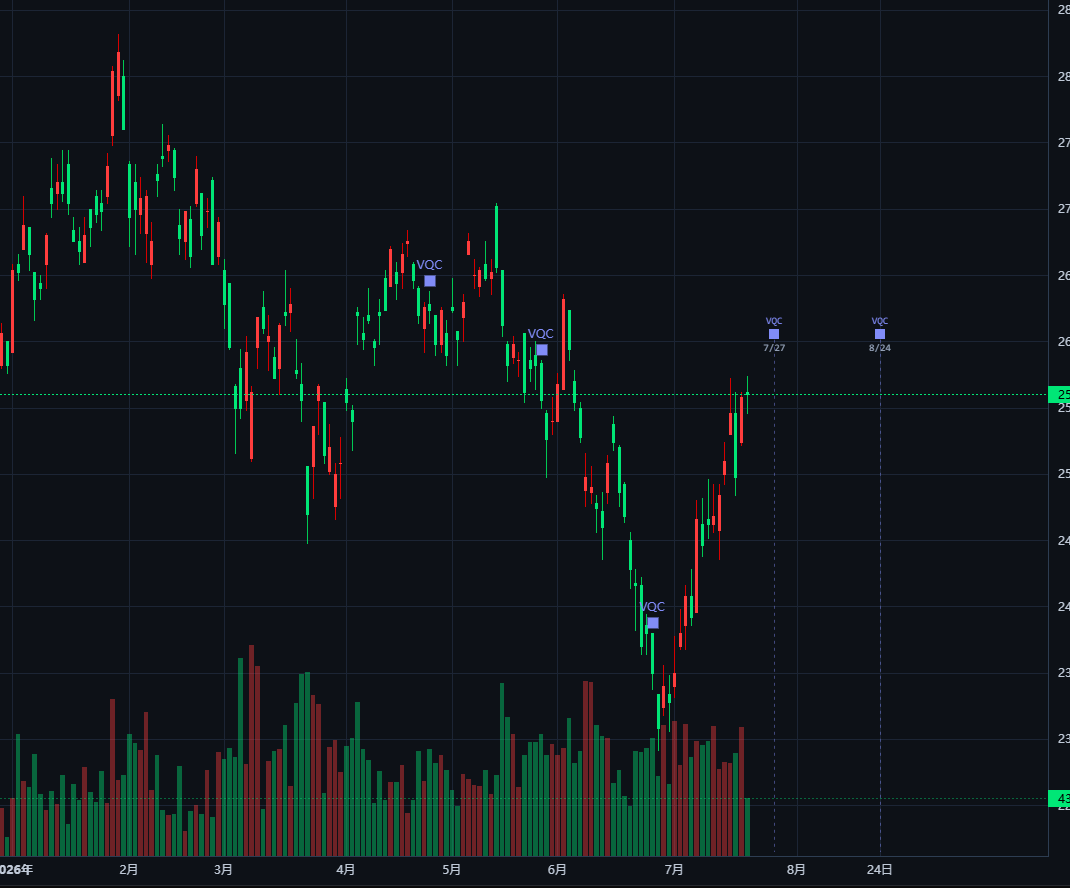Click the last green candlestick on the dotted price line

tap(747, 394)
